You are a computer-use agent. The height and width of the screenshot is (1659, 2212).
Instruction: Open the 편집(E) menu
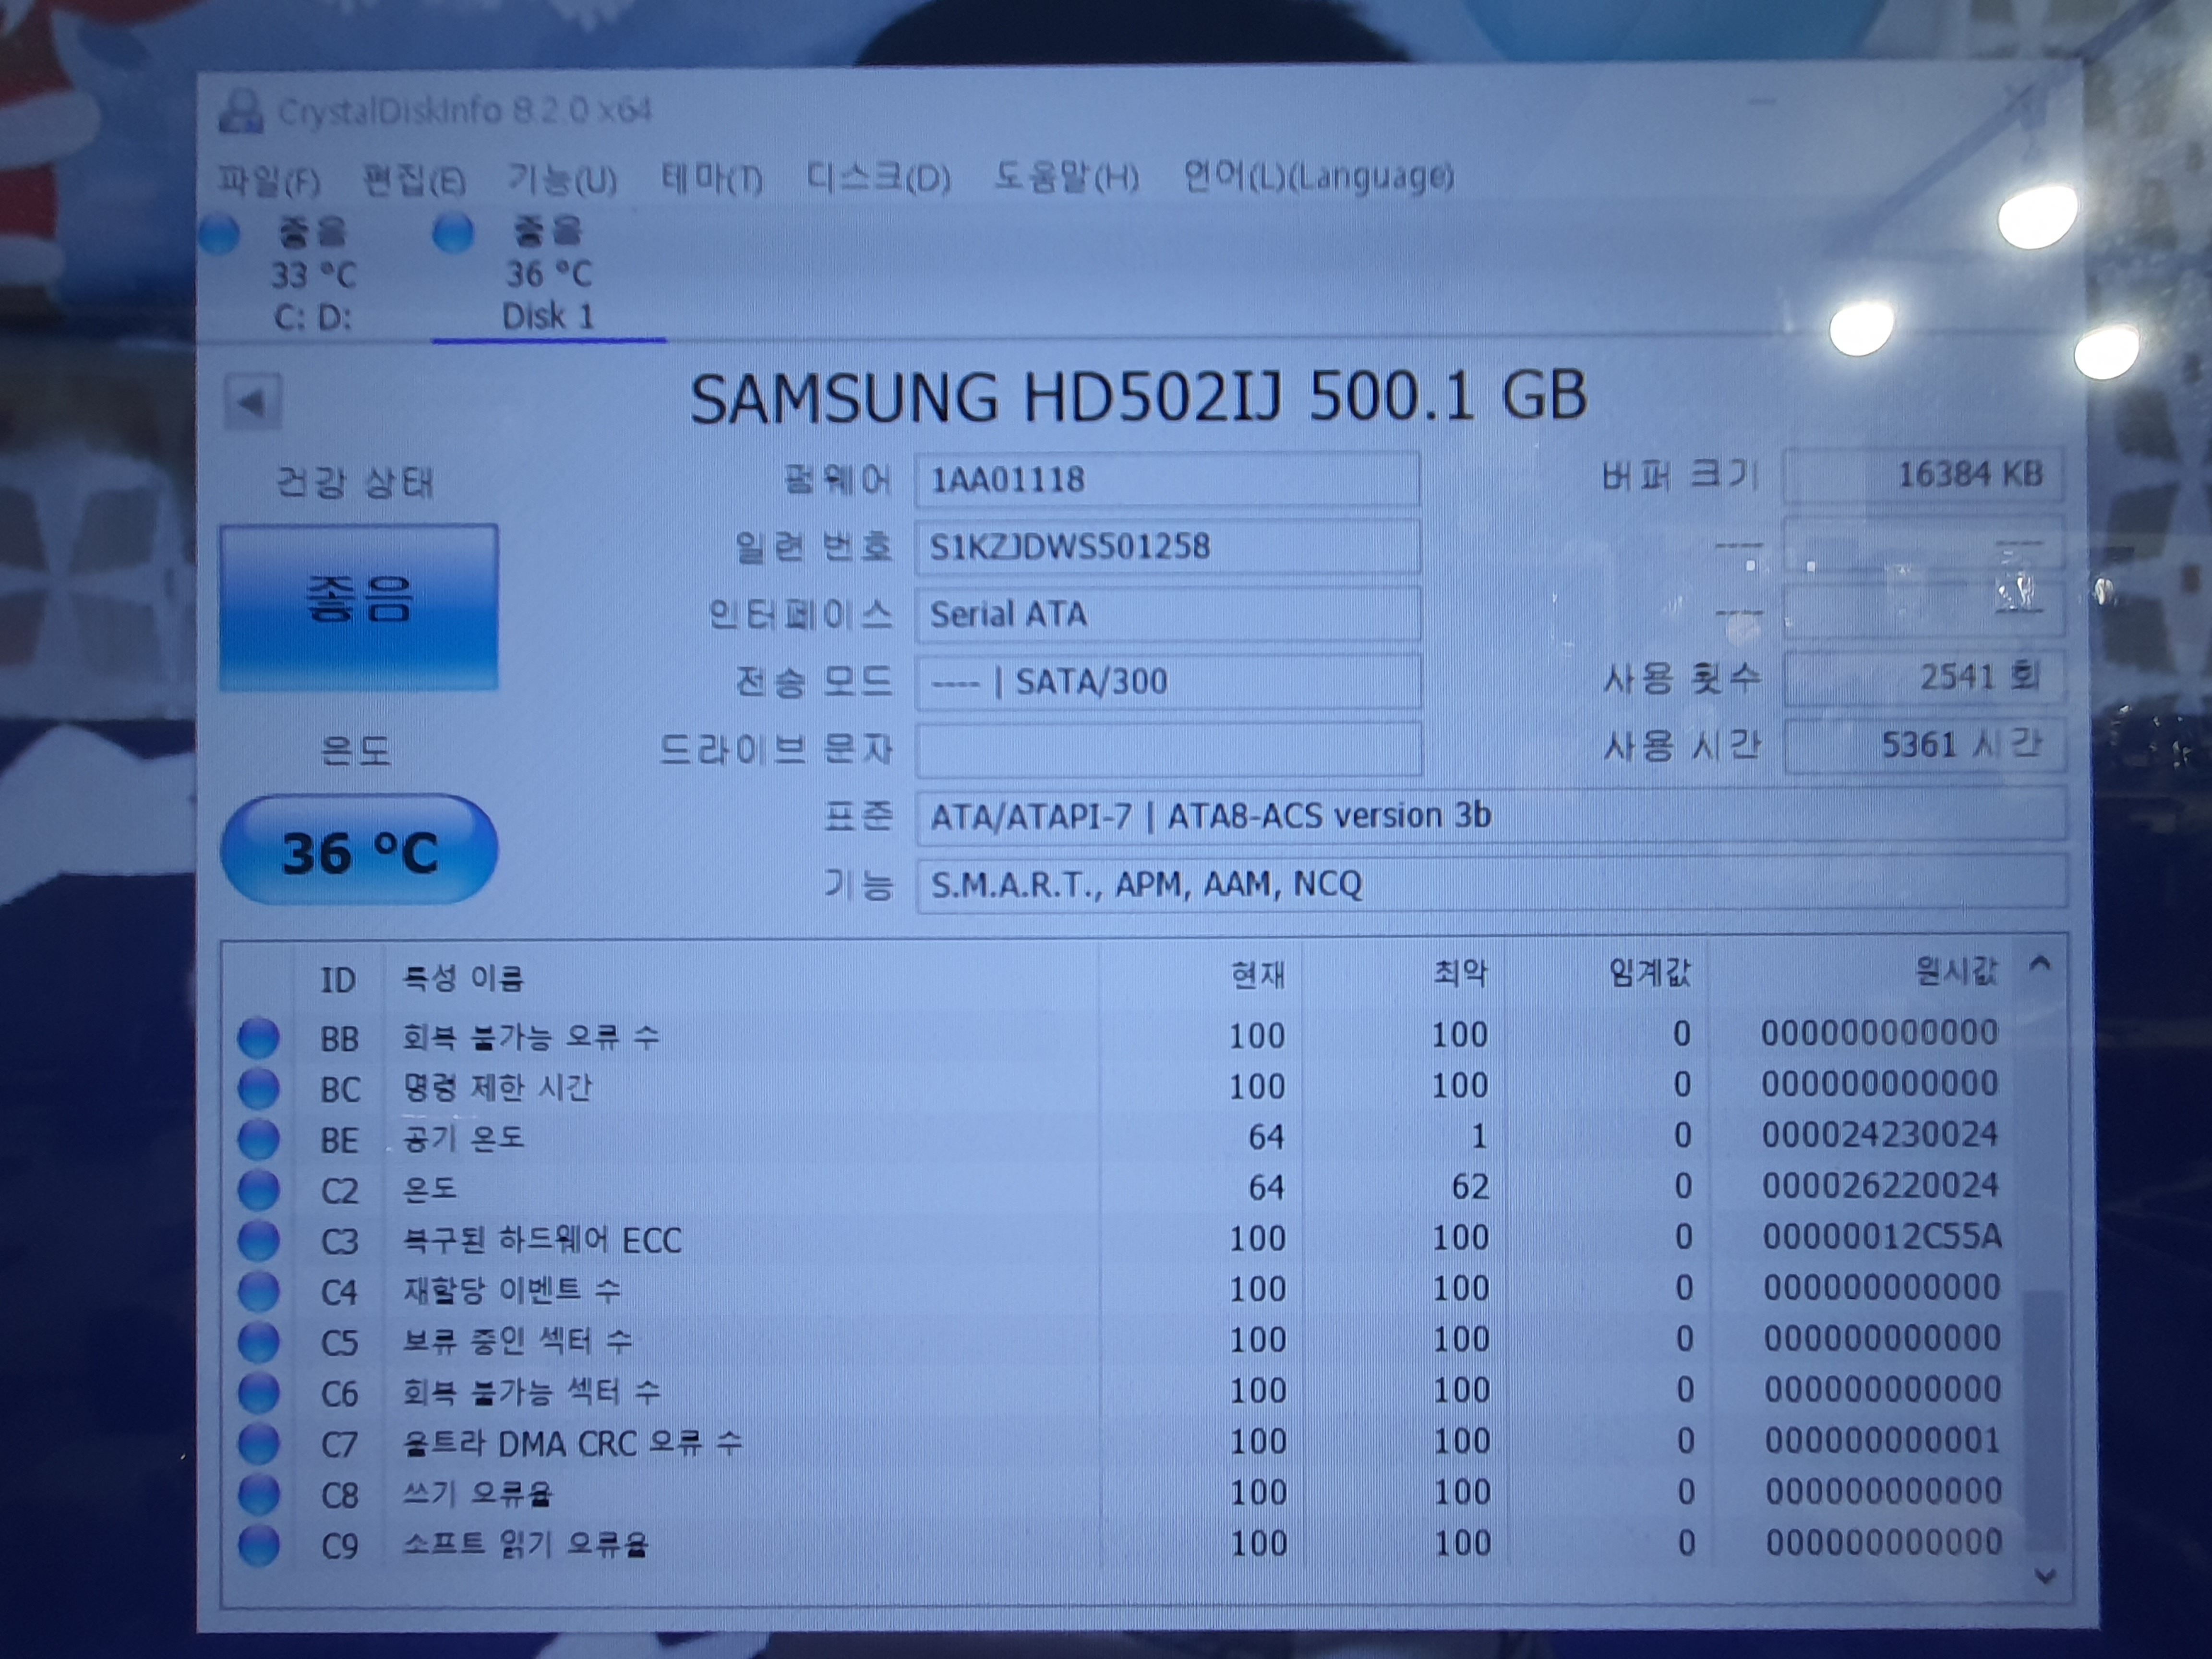tap(414, 181)
